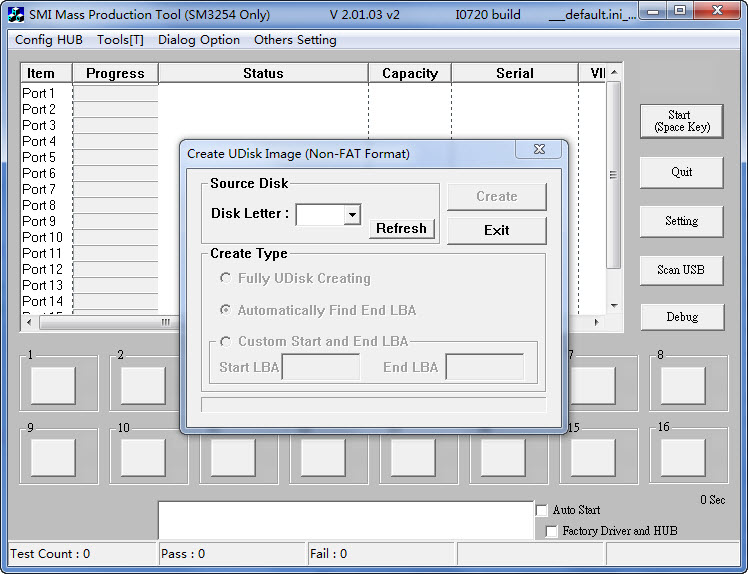This screenshot has width=748, height=574.
Task: Click the Port 7 progress bar
Action: [x=115, y=189]
